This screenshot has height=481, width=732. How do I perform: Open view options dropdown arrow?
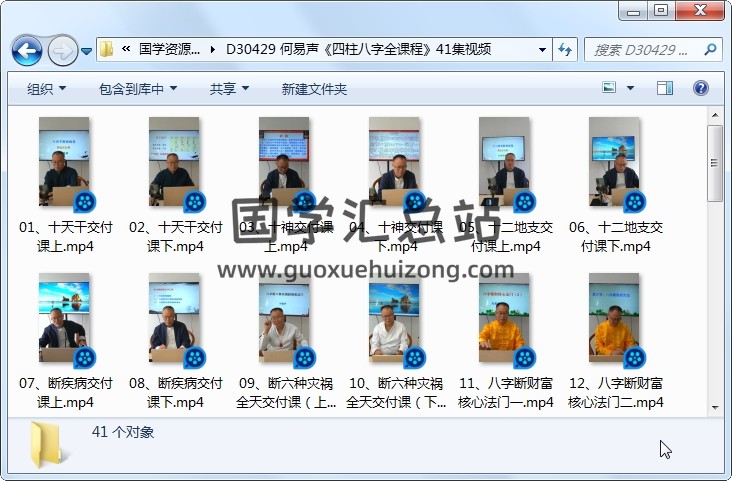point(630,88)
